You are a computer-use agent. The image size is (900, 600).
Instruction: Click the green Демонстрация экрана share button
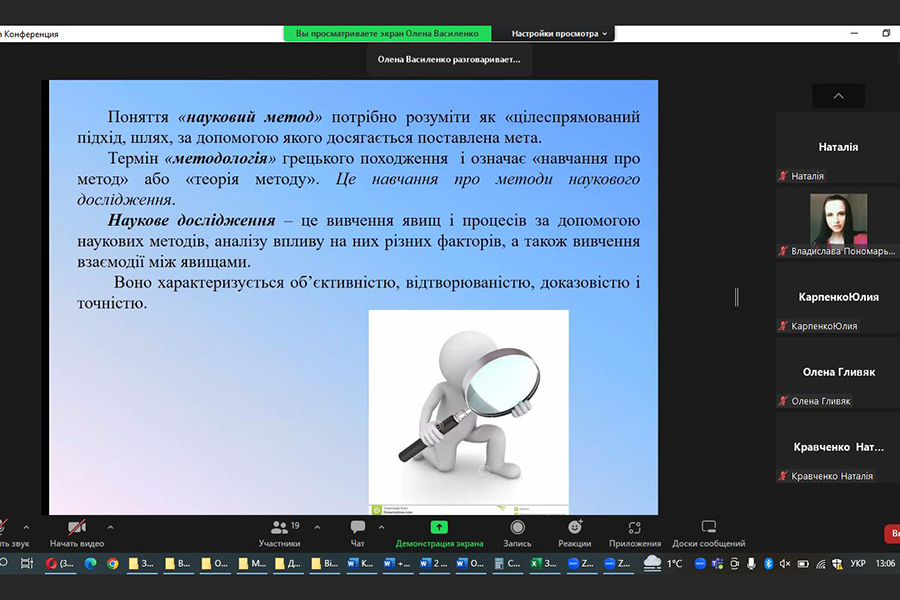pos(439,534)
